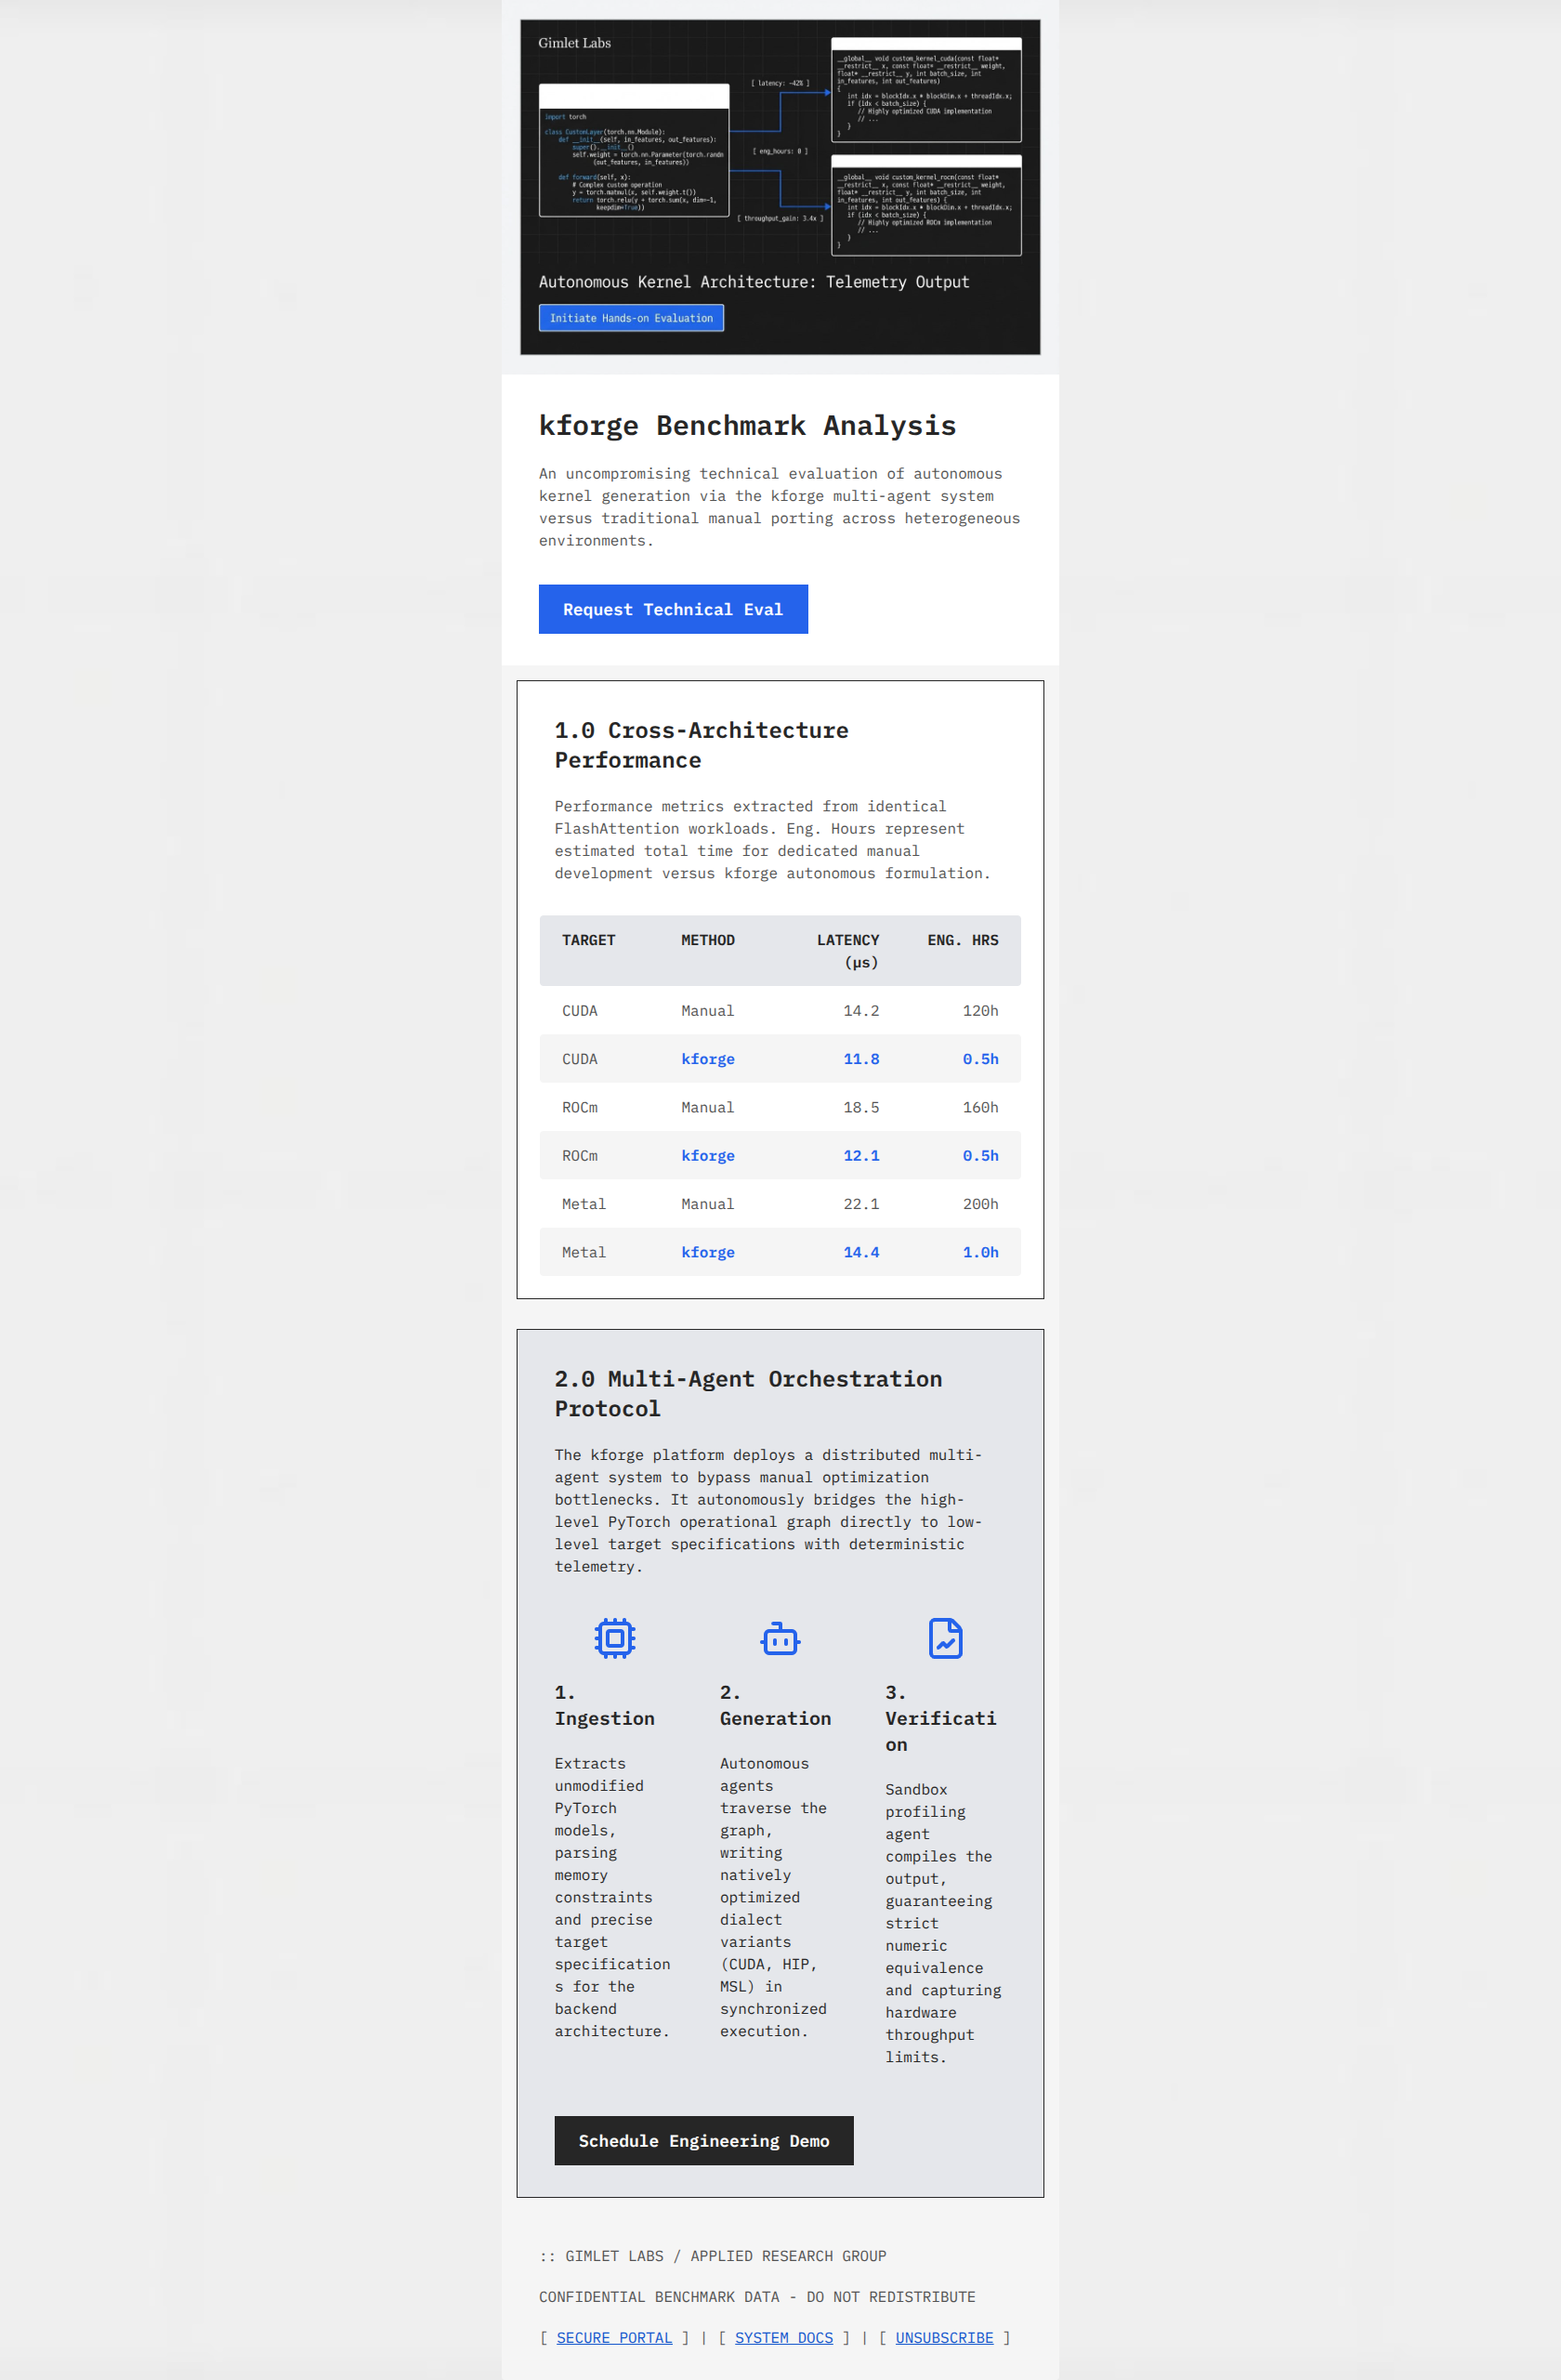The width and height of the screenshot is (1561, 2380).
Task: Click the CUDA kernel code panel in hero image
Action: (x=925, y=88)
